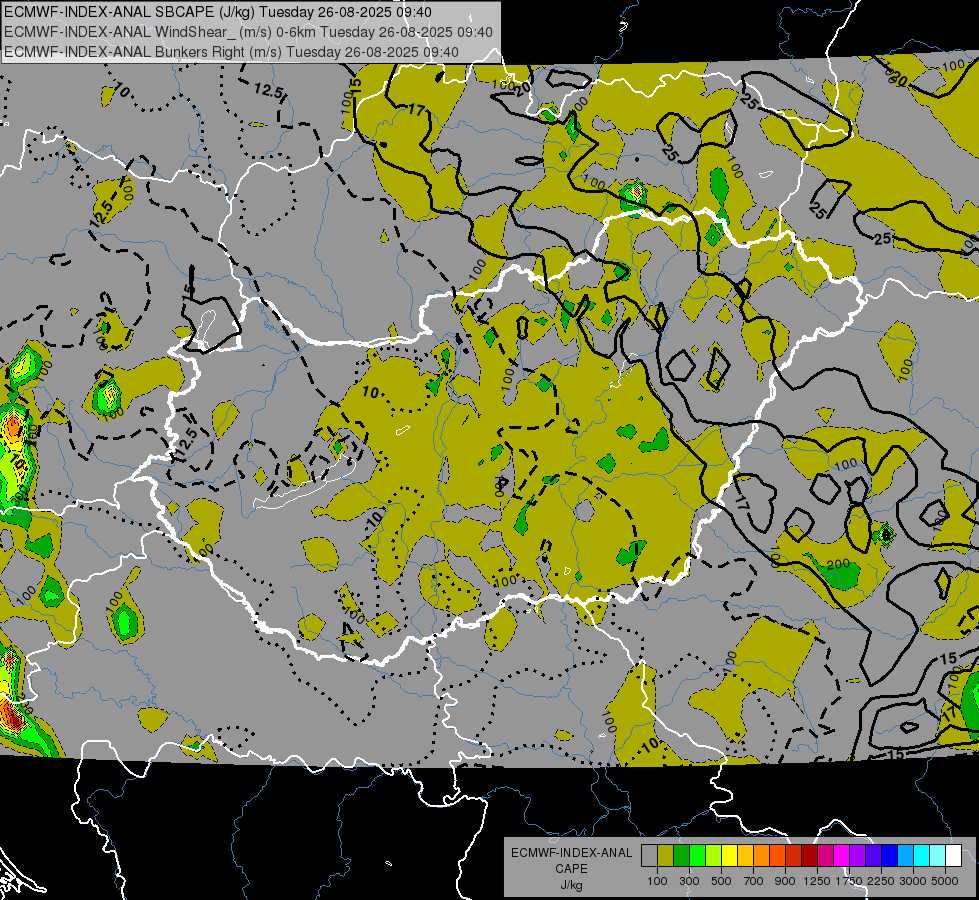Click the legend's 1750 tick label
Screen dimensions: 979x900
(849, 881)
